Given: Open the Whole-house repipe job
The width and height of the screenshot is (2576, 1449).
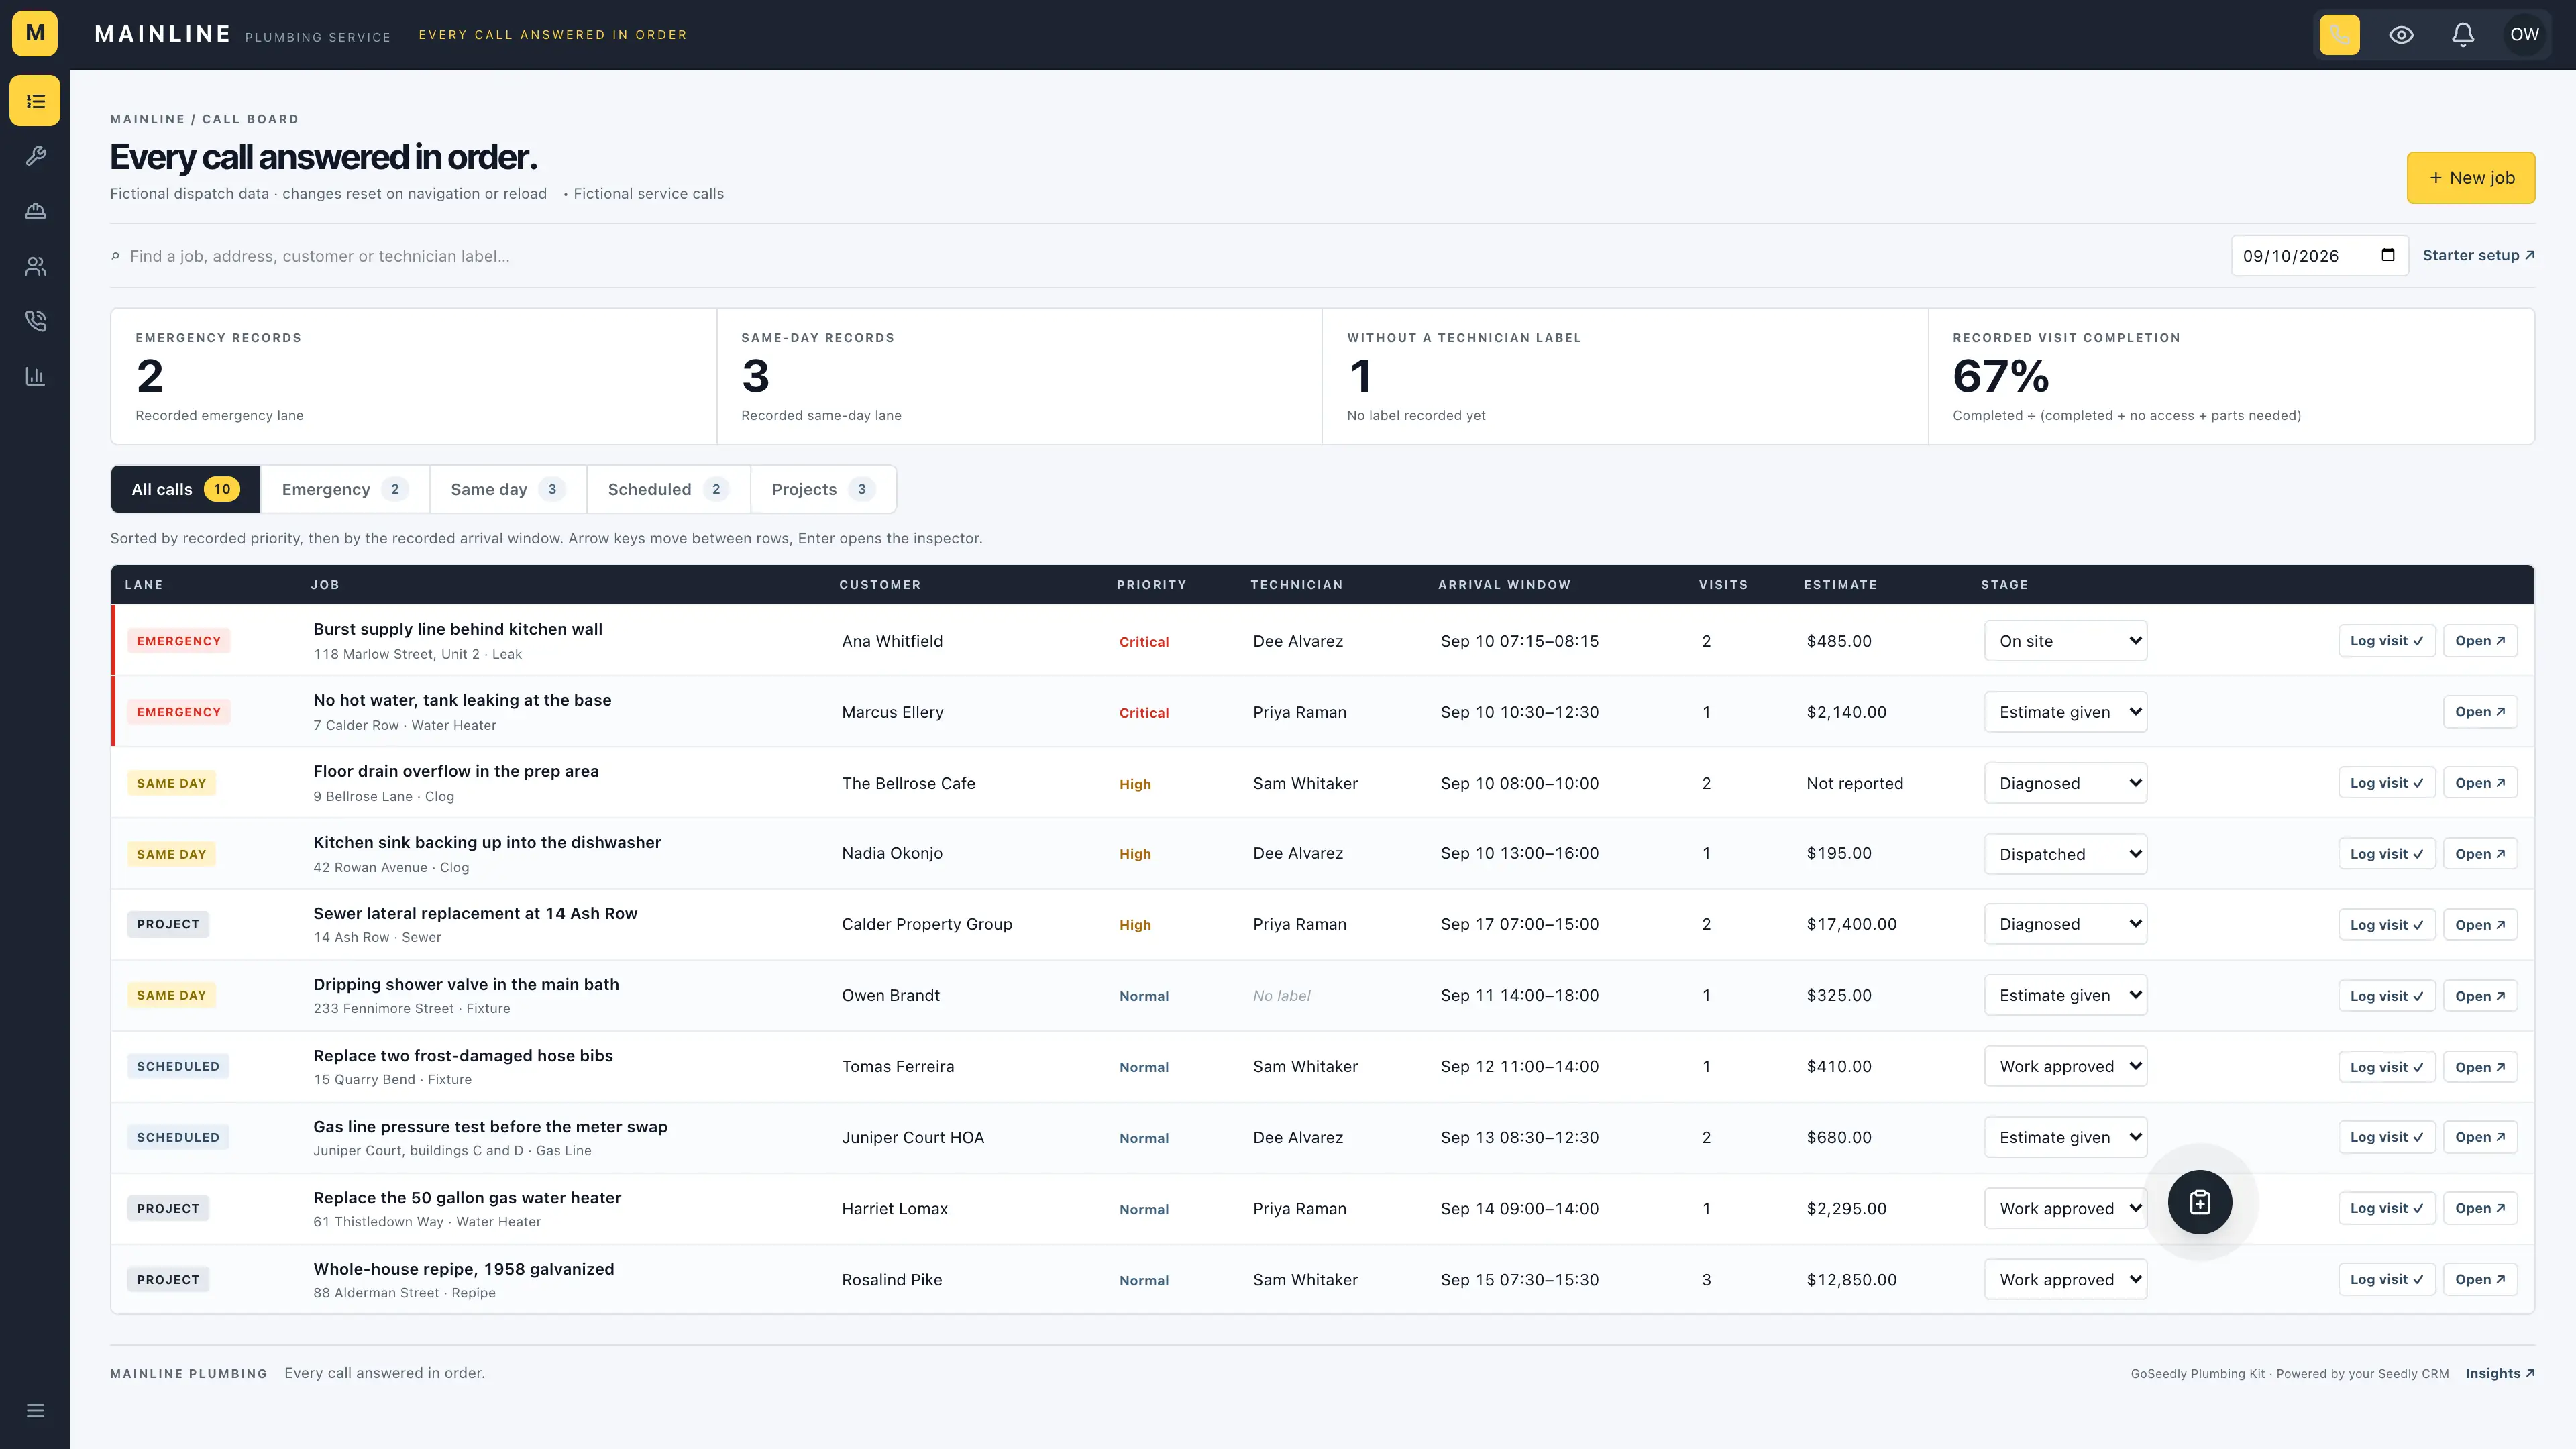Looking at the screenshot, I should pyautogui.click(x=2479, y=1279).
